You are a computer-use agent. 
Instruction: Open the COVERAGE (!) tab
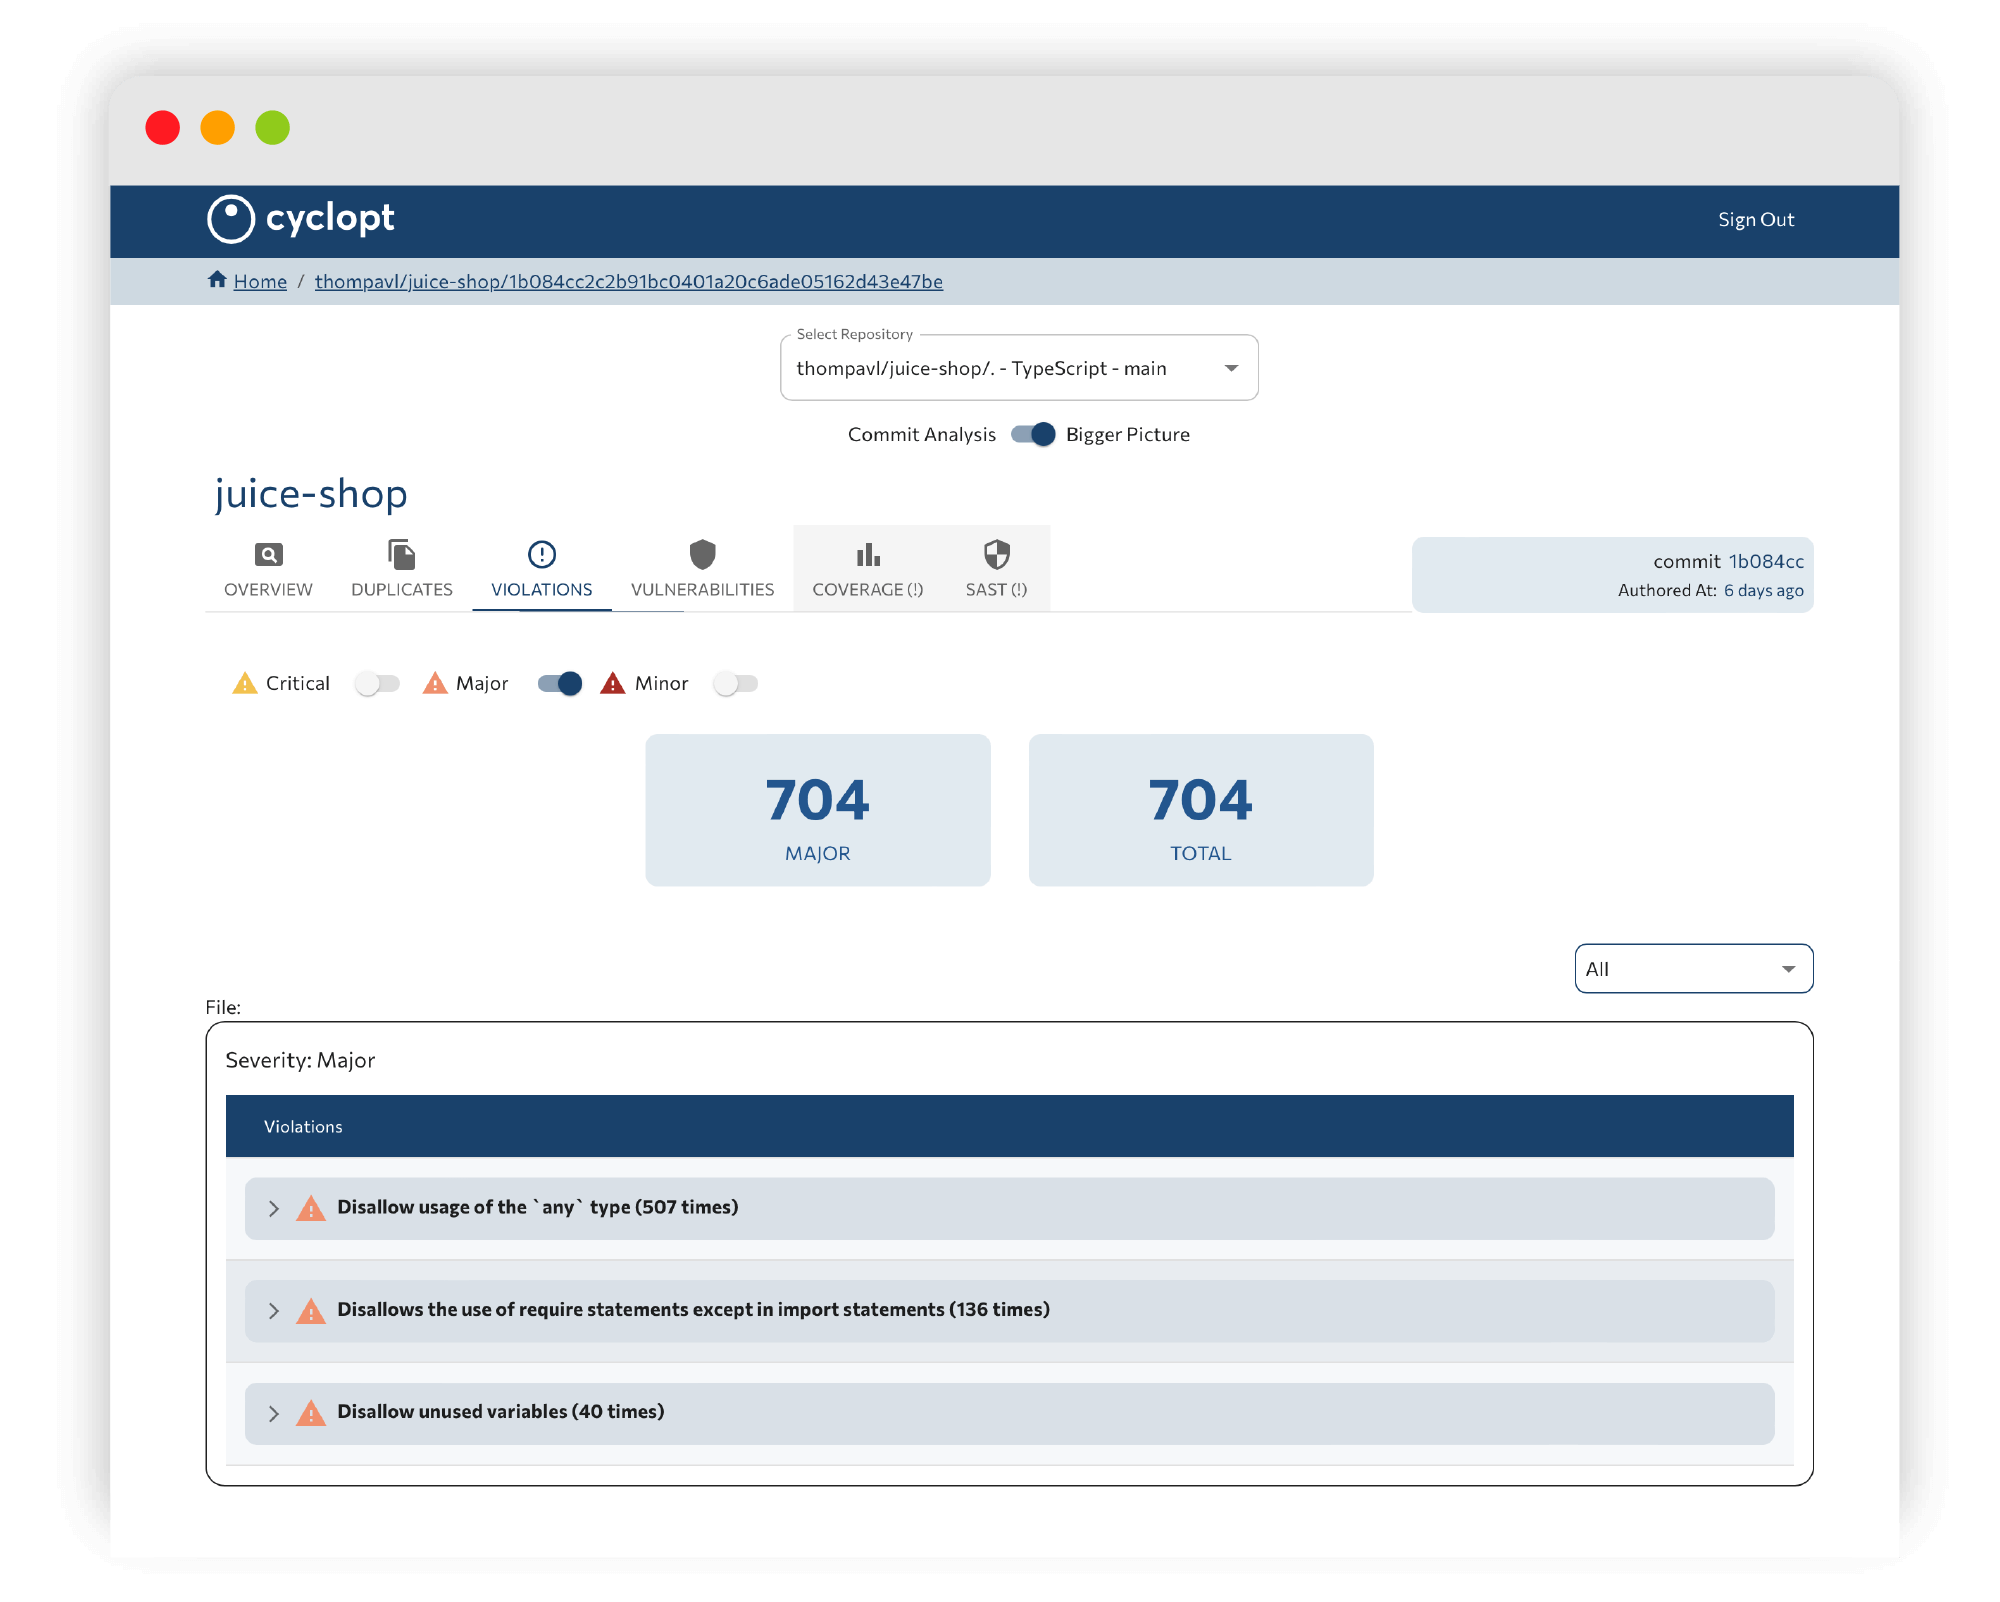(x=868, y=569)
